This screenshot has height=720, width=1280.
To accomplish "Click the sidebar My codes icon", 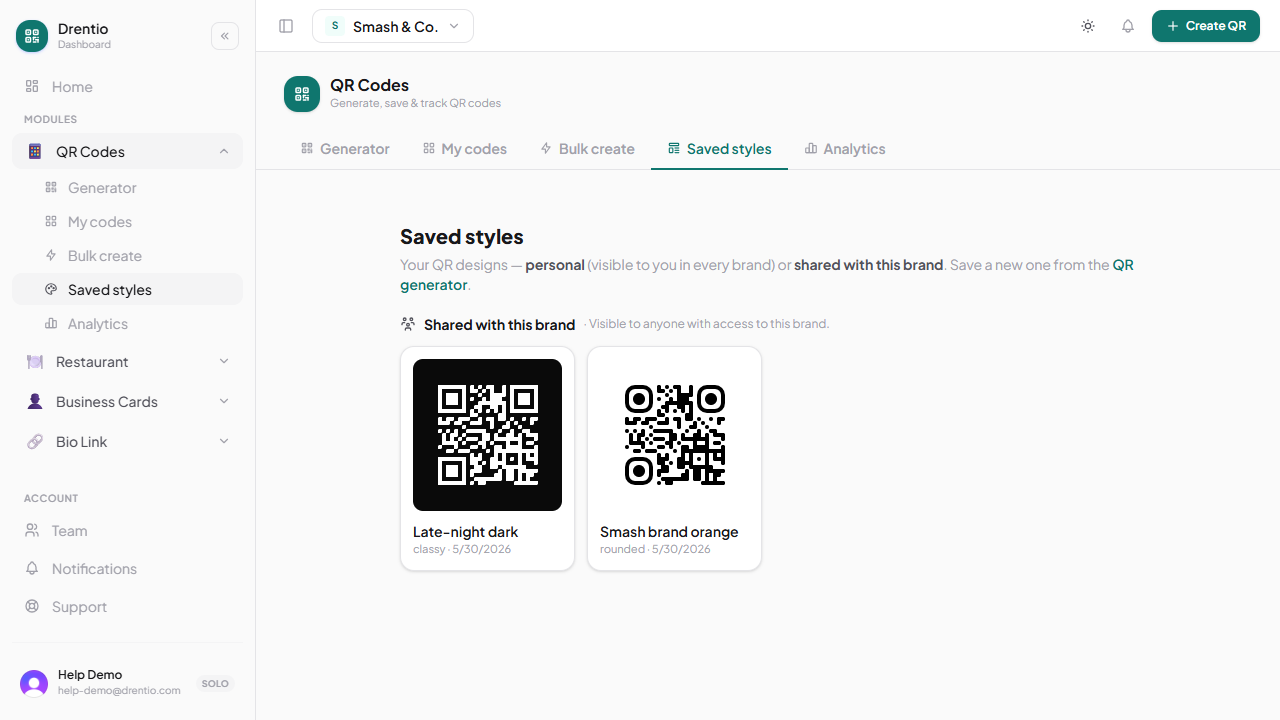I will [x=51, y=221].
